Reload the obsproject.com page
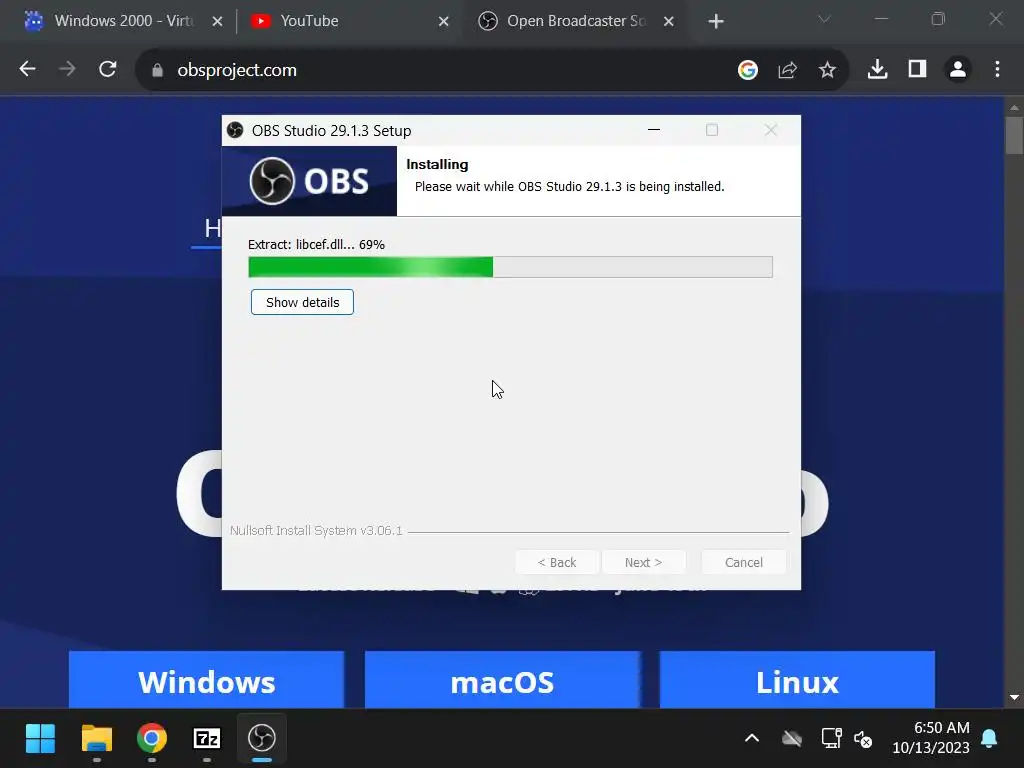Viewport: 1024px width, 768px height. point(108,69)
